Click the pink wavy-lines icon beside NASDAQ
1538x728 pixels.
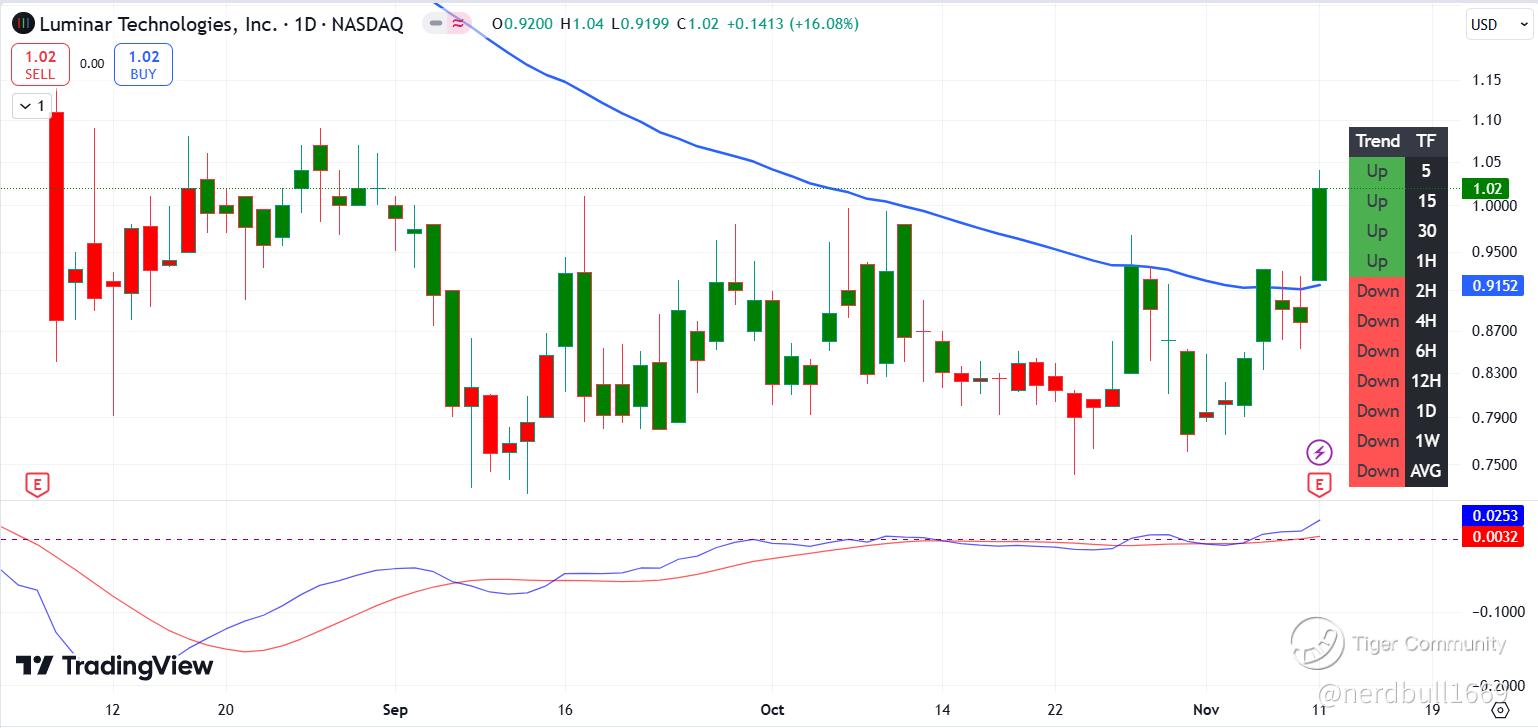(458, 24)
